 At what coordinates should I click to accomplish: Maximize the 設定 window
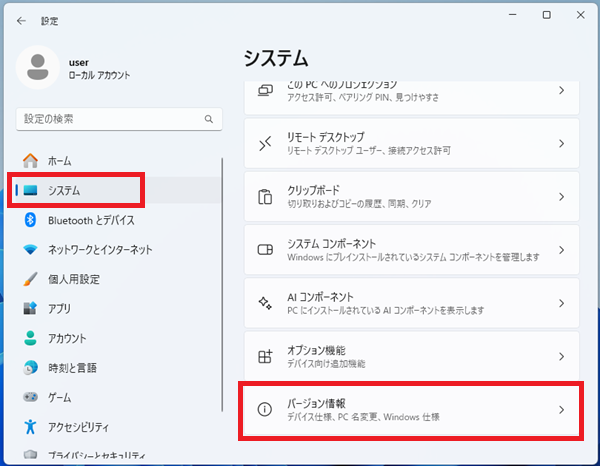point(546,15)
